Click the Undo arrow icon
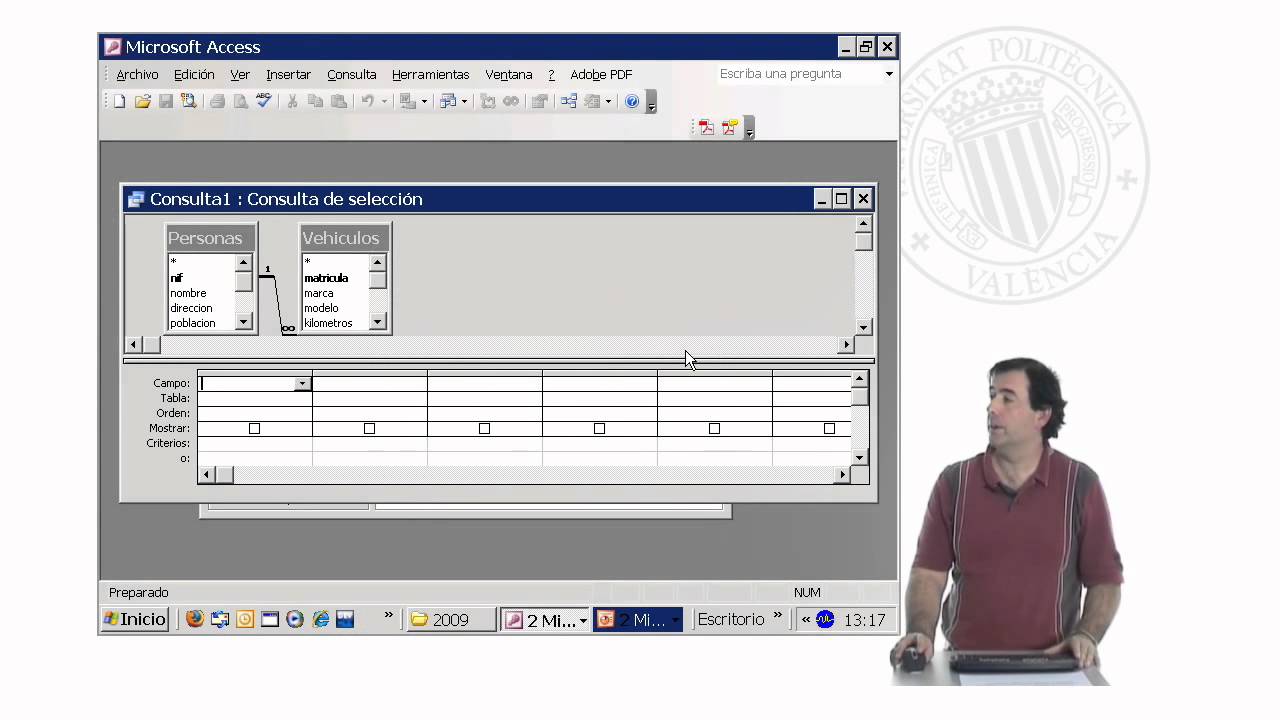The height and width of the screenshot is (720, 1280). click(x=367, y=101)
